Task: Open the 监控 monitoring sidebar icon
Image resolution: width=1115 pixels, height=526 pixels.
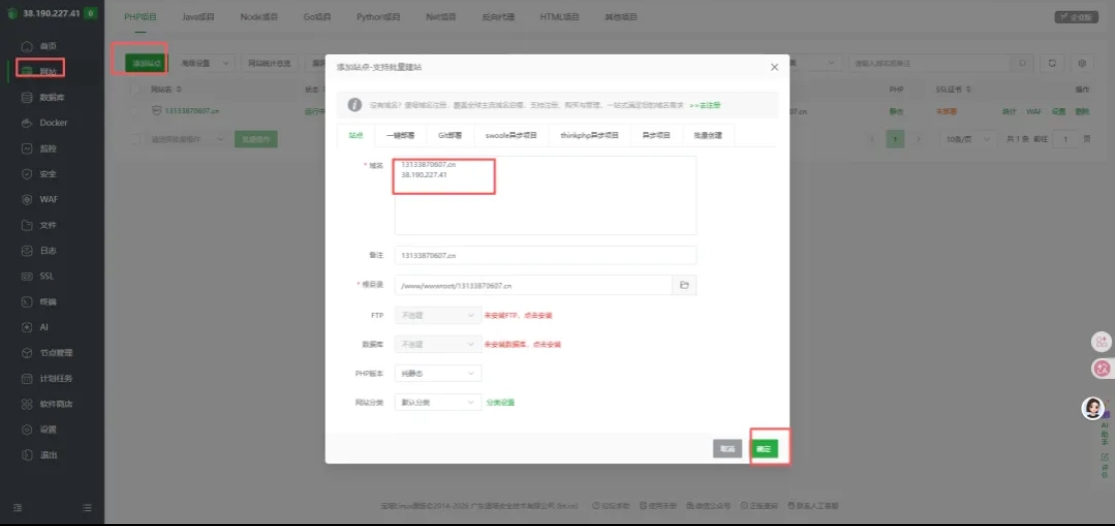Action: pyautogui.click(x=27, y=149)
